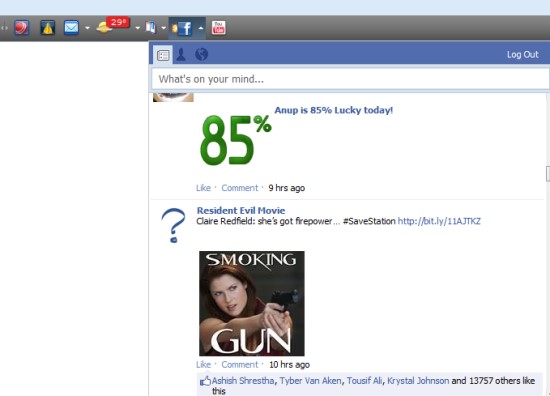
Task: Open the yellow warning-sign toolbar icon
Action: (x=47, y=28)
